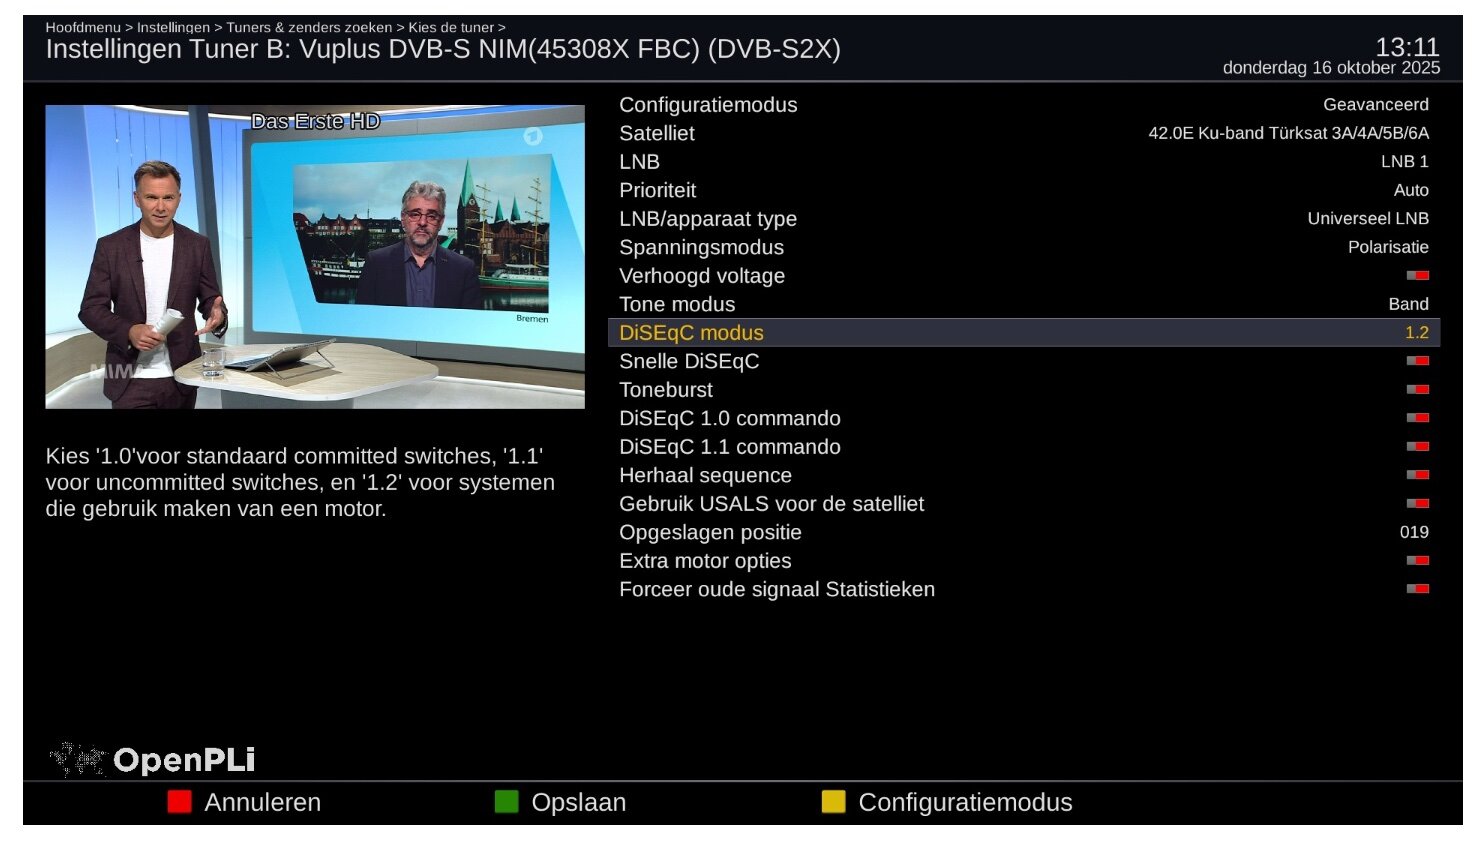This screenshot has width=1483, height=843.
Task: Click the Instellingen Tuner B title
Action: tap(443, 49)
